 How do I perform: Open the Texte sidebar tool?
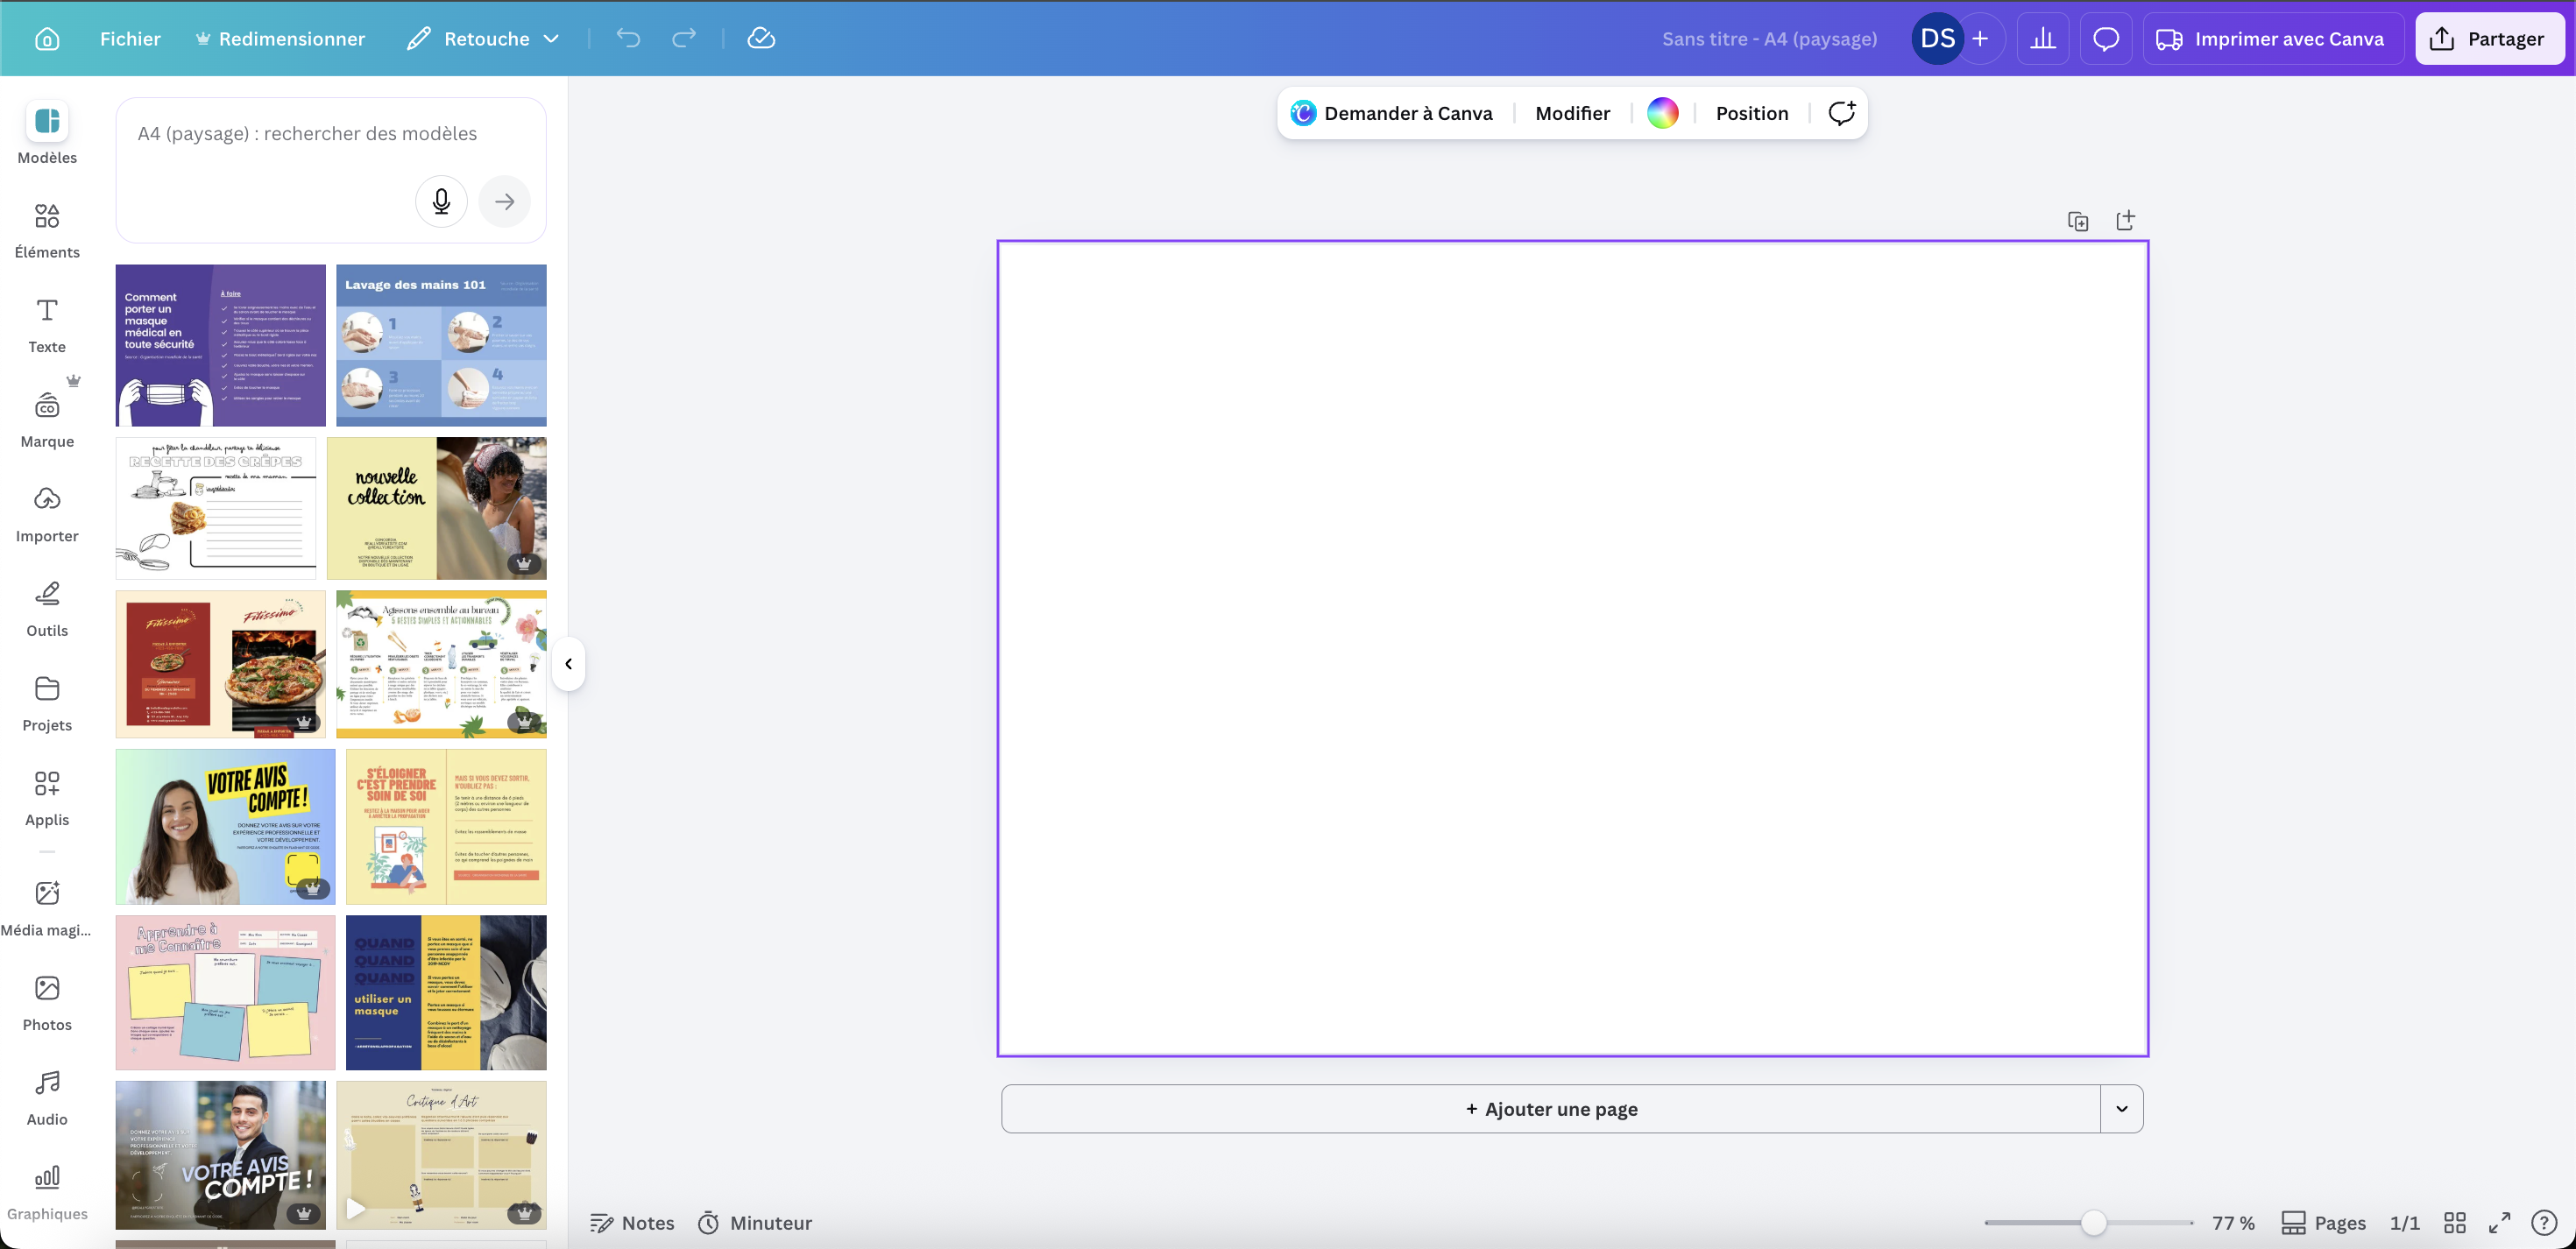point(47,325)
